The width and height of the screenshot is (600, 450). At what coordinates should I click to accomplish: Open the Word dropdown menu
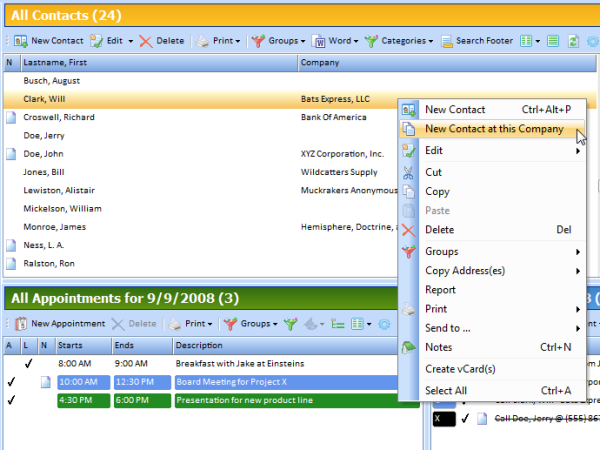click(x=356, y=41)
